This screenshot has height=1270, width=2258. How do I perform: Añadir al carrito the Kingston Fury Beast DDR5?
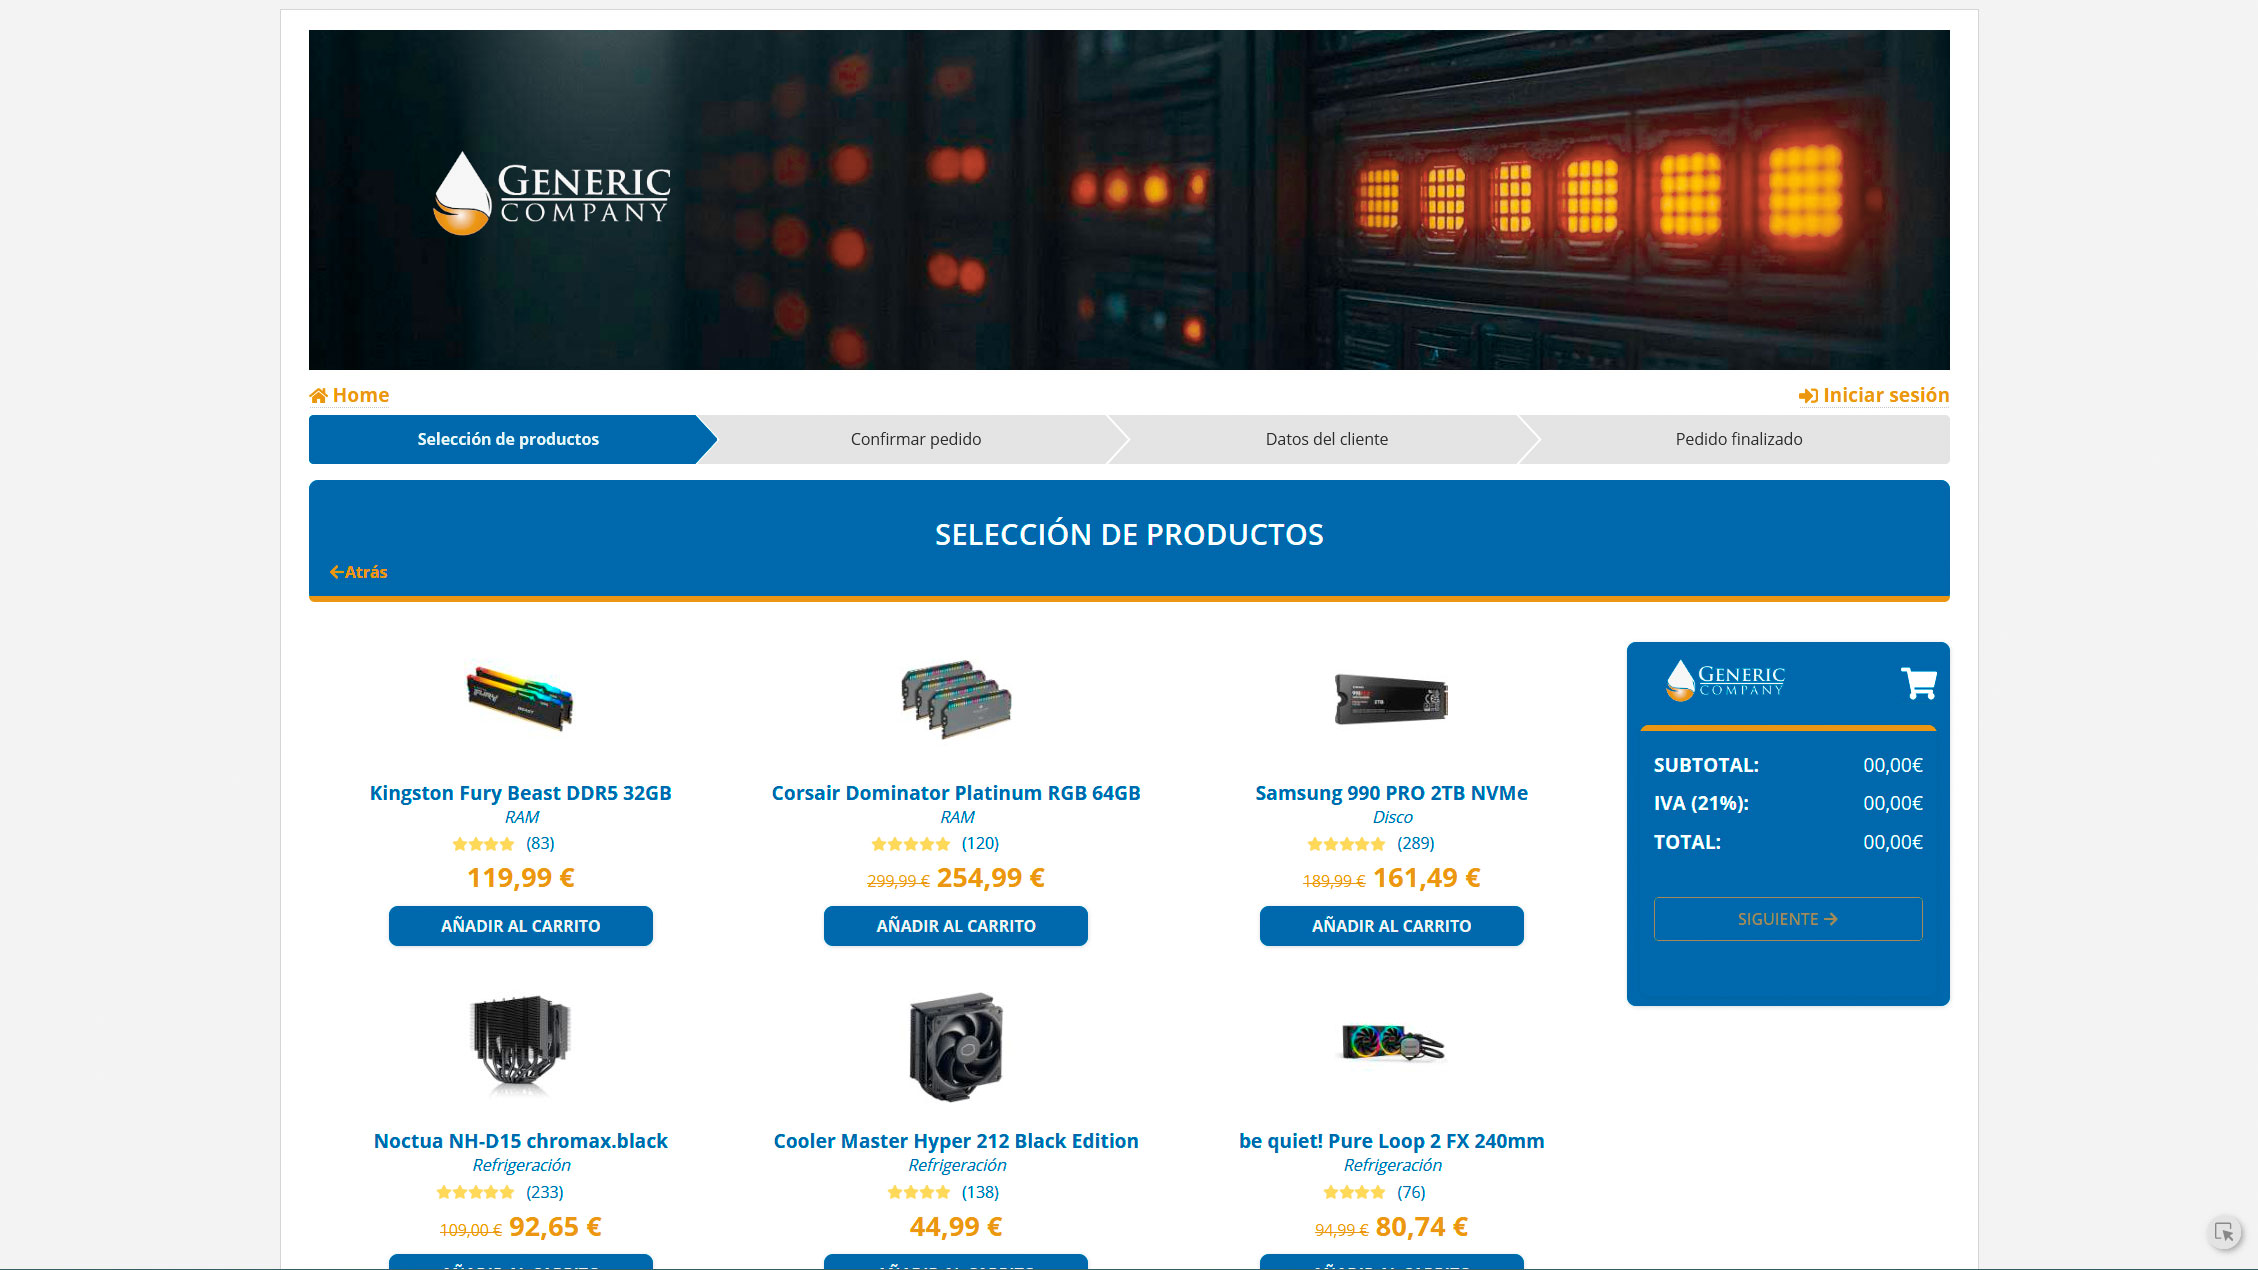[520, 925]
